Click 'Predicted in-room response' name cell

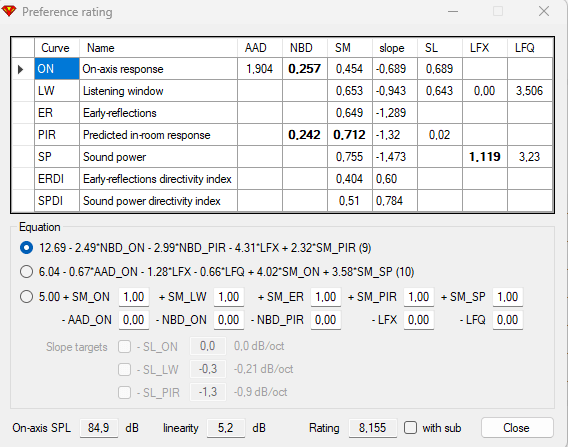[x=158, y=135]
